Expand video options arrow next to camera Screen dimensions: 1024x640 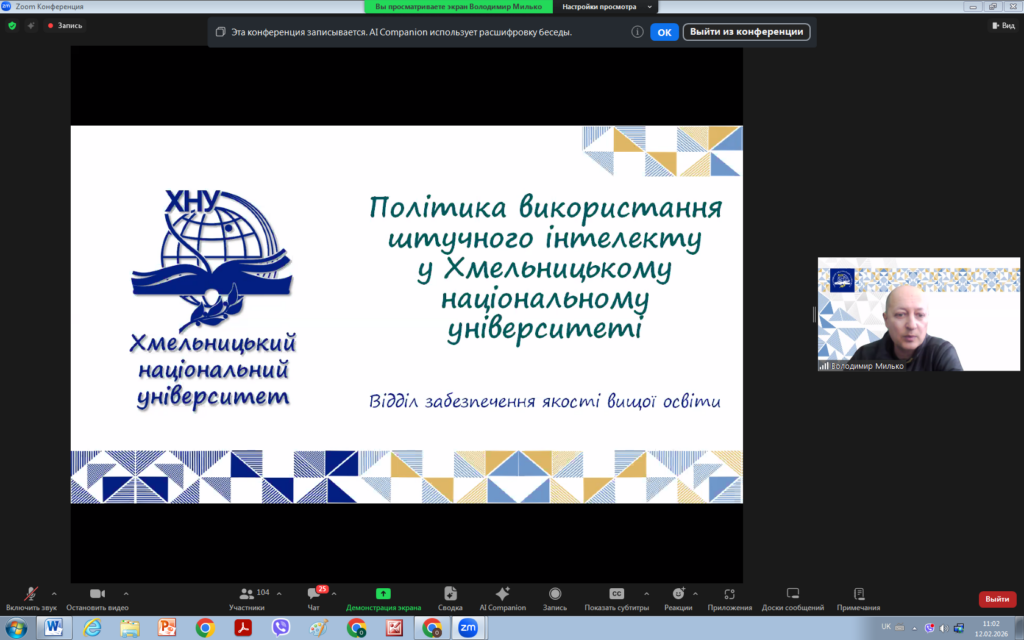tap(125, 593)
